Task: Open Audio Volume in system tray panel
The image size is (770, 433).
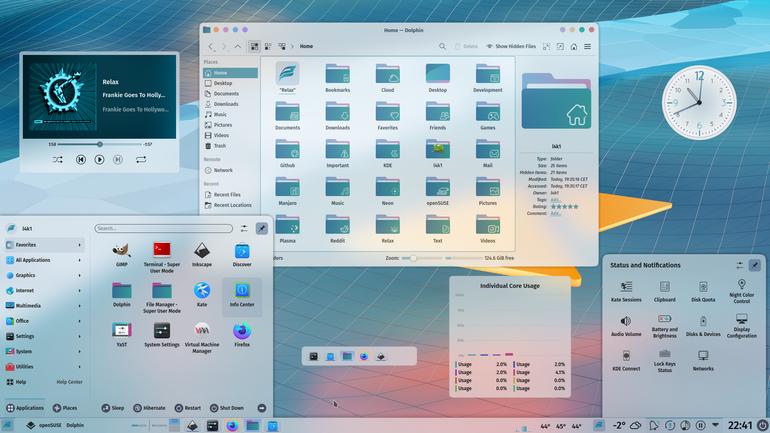Action: [x=626, y=326]
